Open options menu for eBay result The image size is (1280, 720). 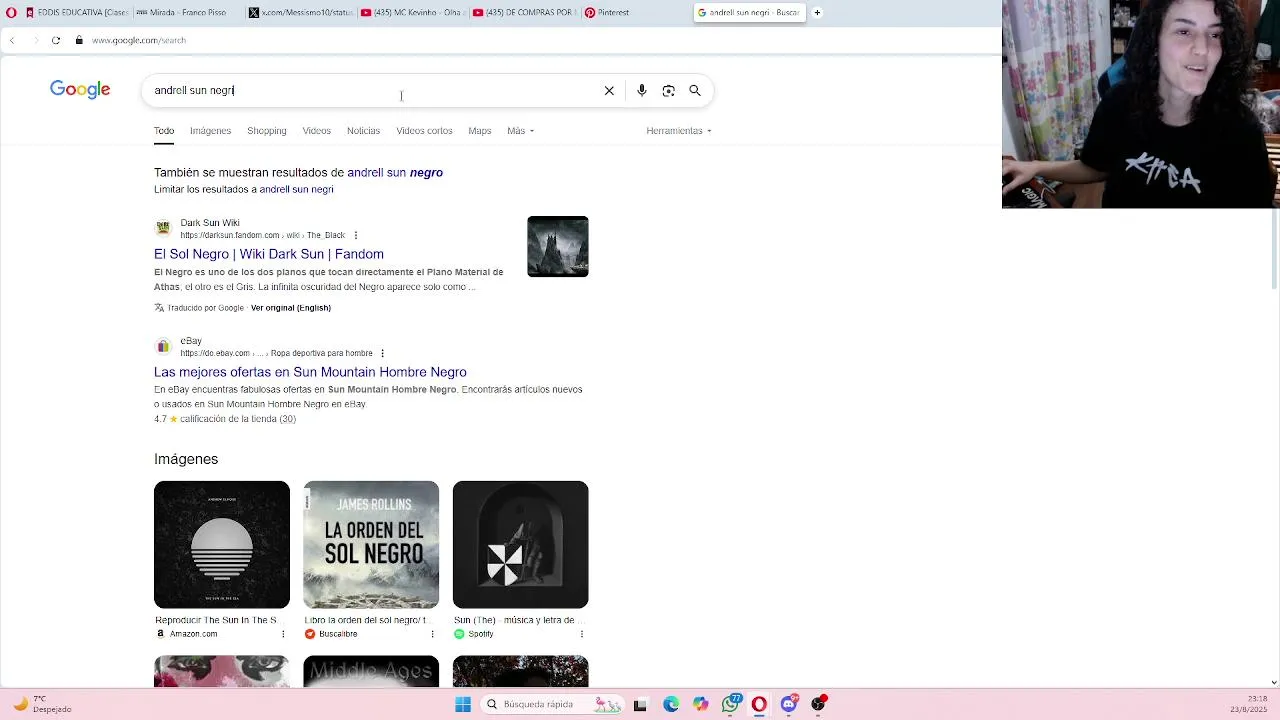(382, 353)
